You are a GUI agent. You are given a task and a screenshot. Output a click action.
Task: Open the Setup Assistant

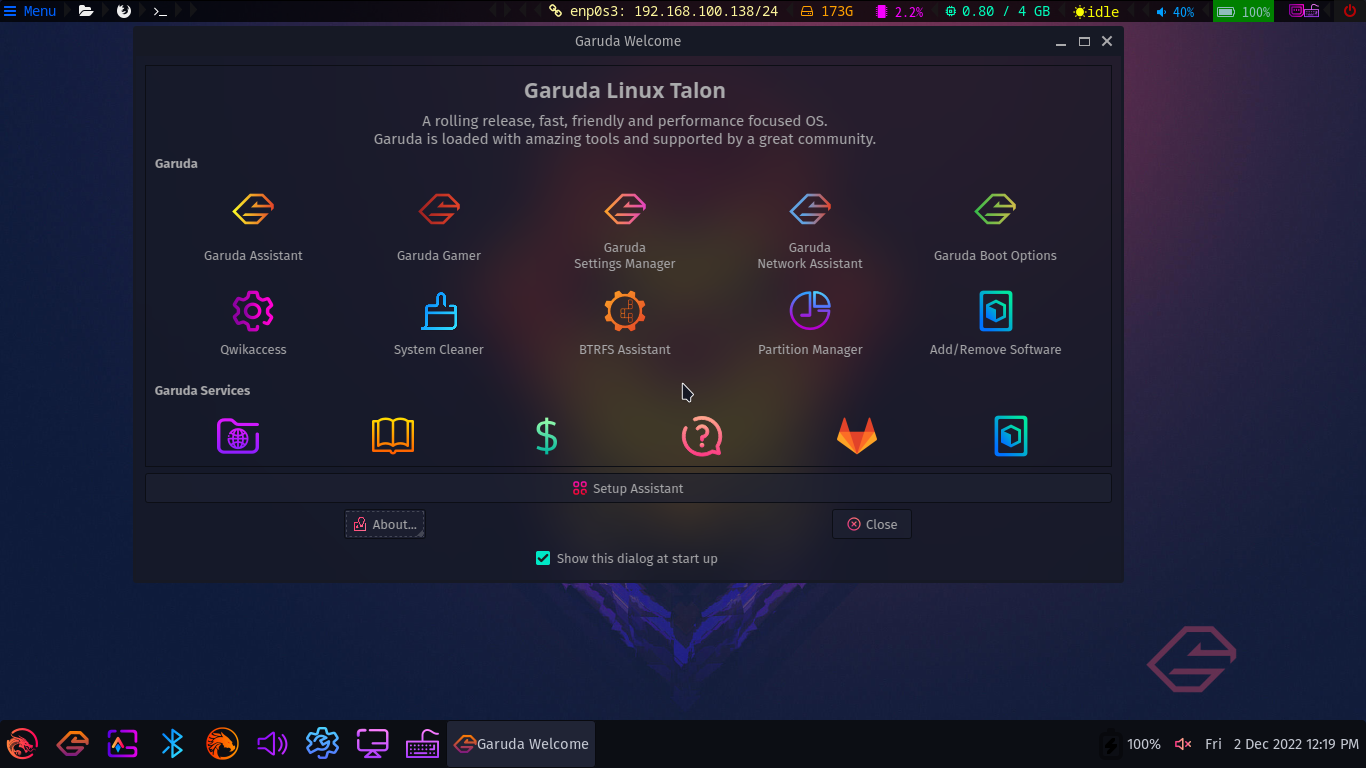coord(628,488)
